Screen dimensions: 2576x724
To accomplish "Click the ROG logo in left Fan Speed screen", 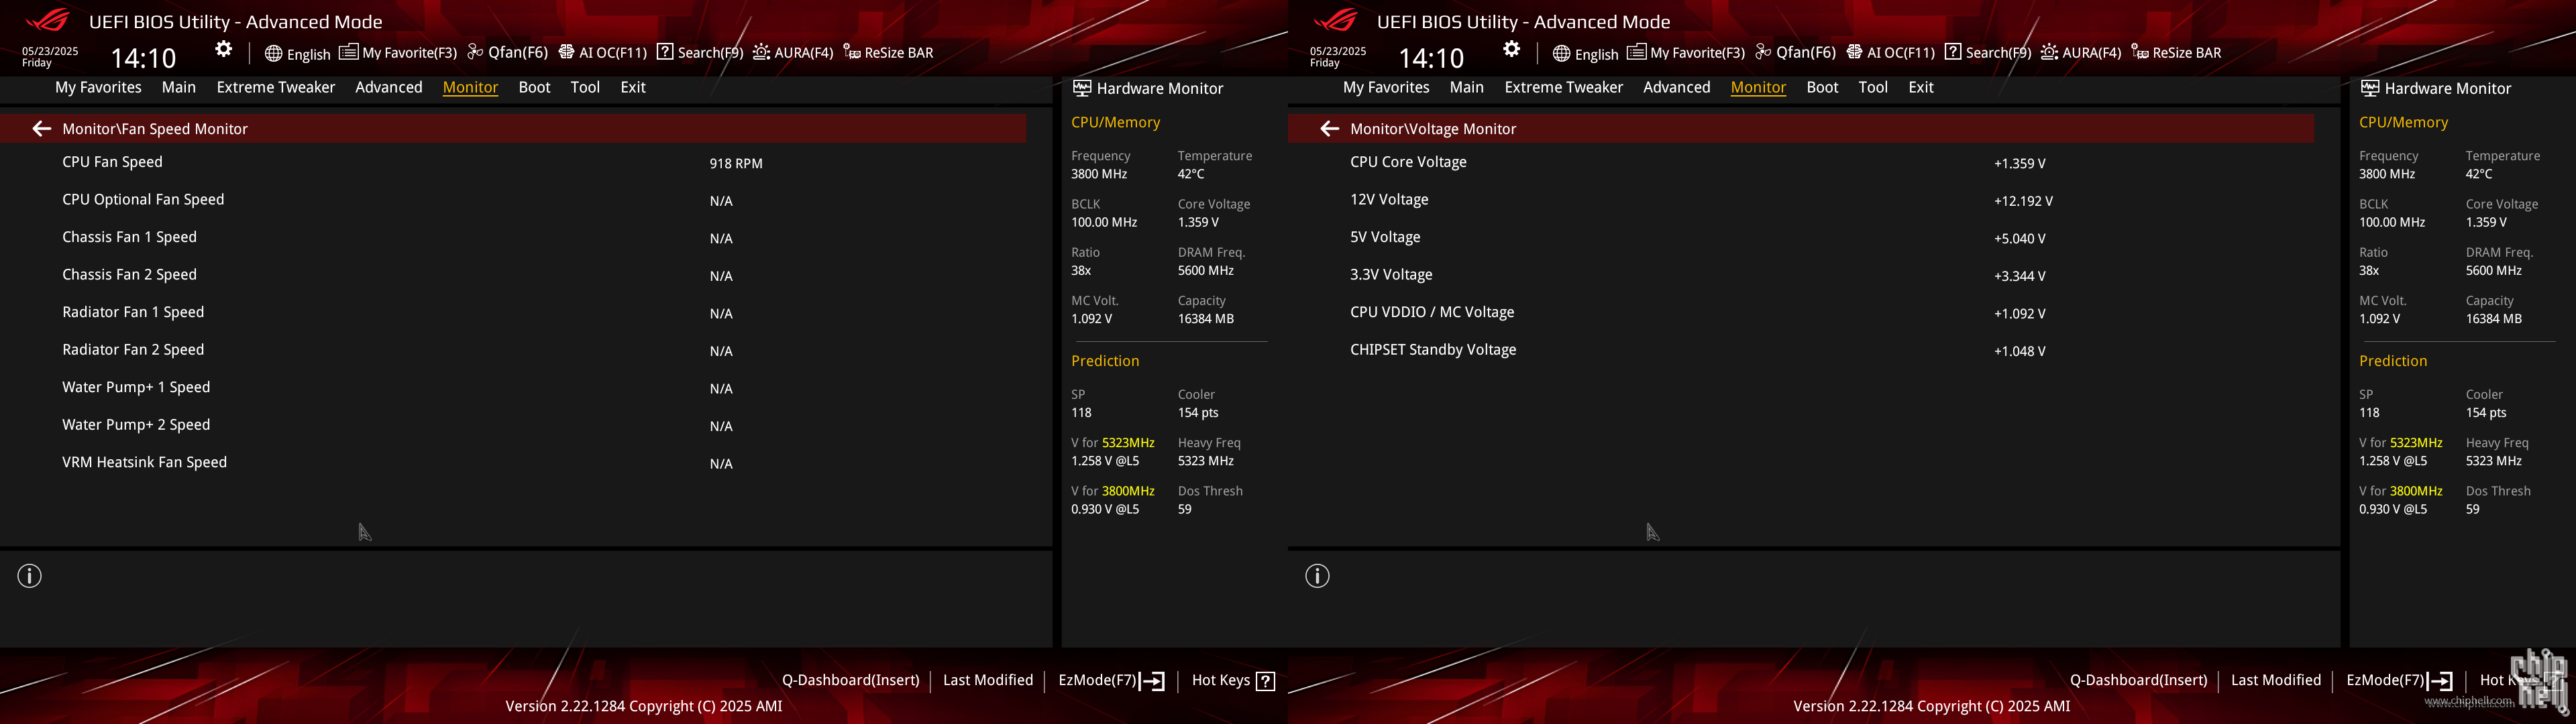I will [x=48, y=20].
